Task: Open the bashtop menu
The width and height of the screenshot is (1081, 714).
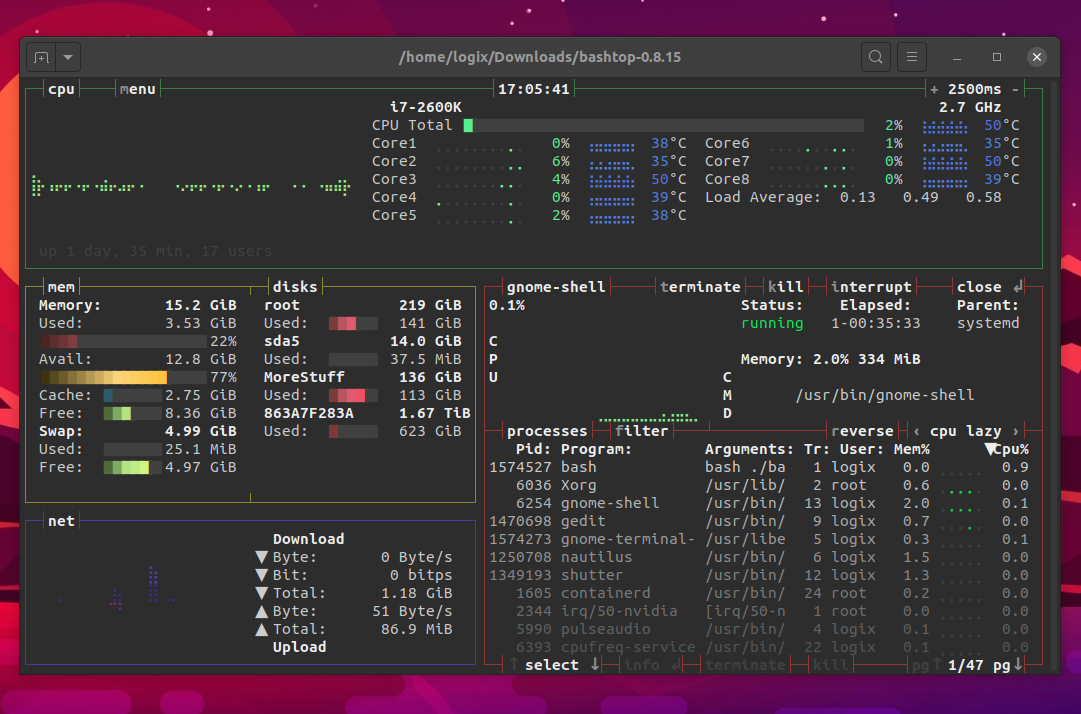Action: pos(137,89)
